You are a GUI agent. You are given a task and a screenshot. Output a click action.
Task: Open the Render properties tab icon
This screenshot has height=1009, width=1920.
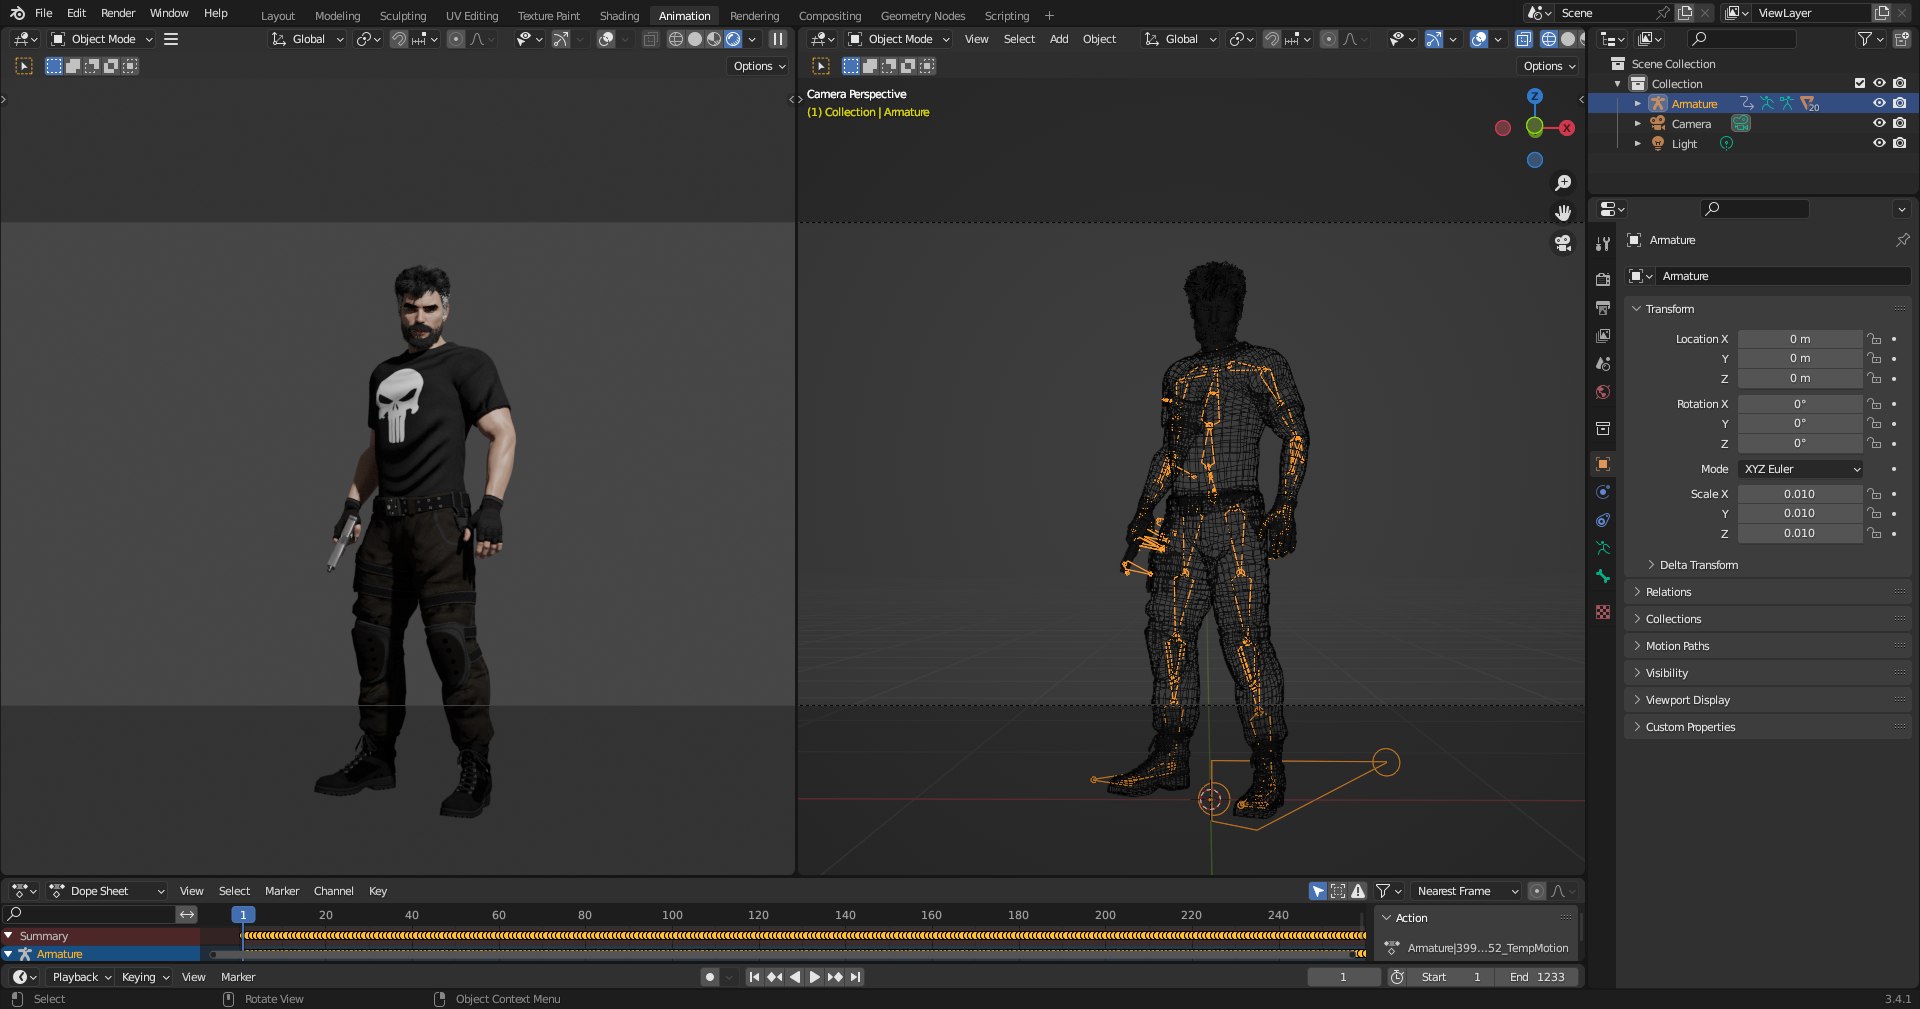click(1603, 279)
